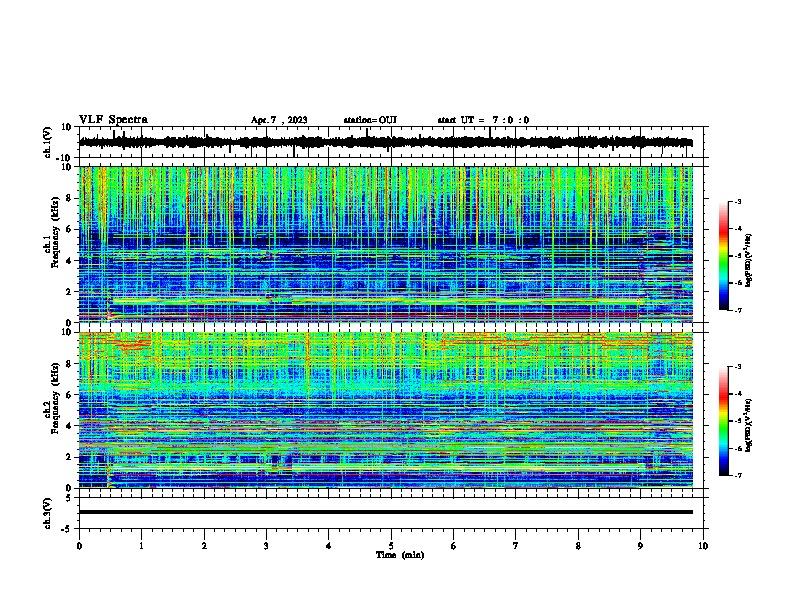This screenshot has height=612, width=792.
Task: Click the "8" kHz tick of ch.2 spectrogram
Action: (69, 364)
